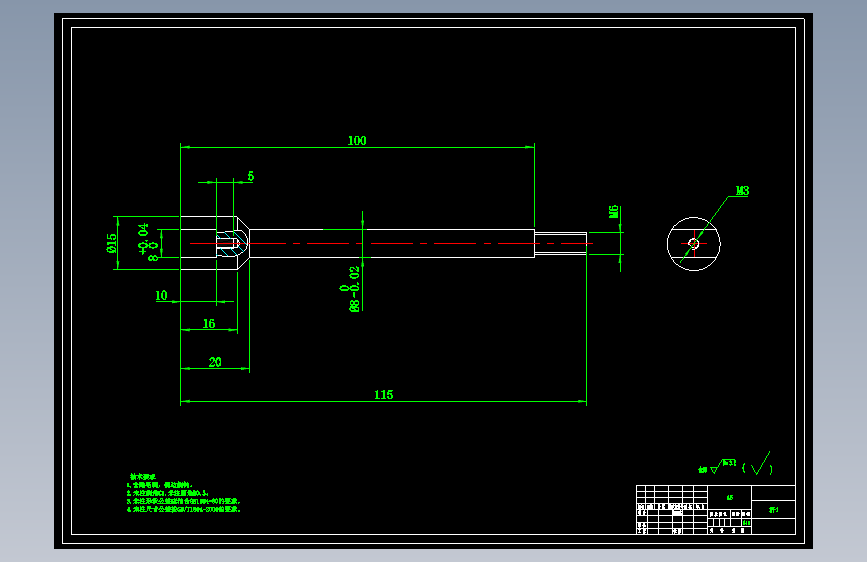
Task: Select the green part-number cell in title block
Action: [773, 509]
